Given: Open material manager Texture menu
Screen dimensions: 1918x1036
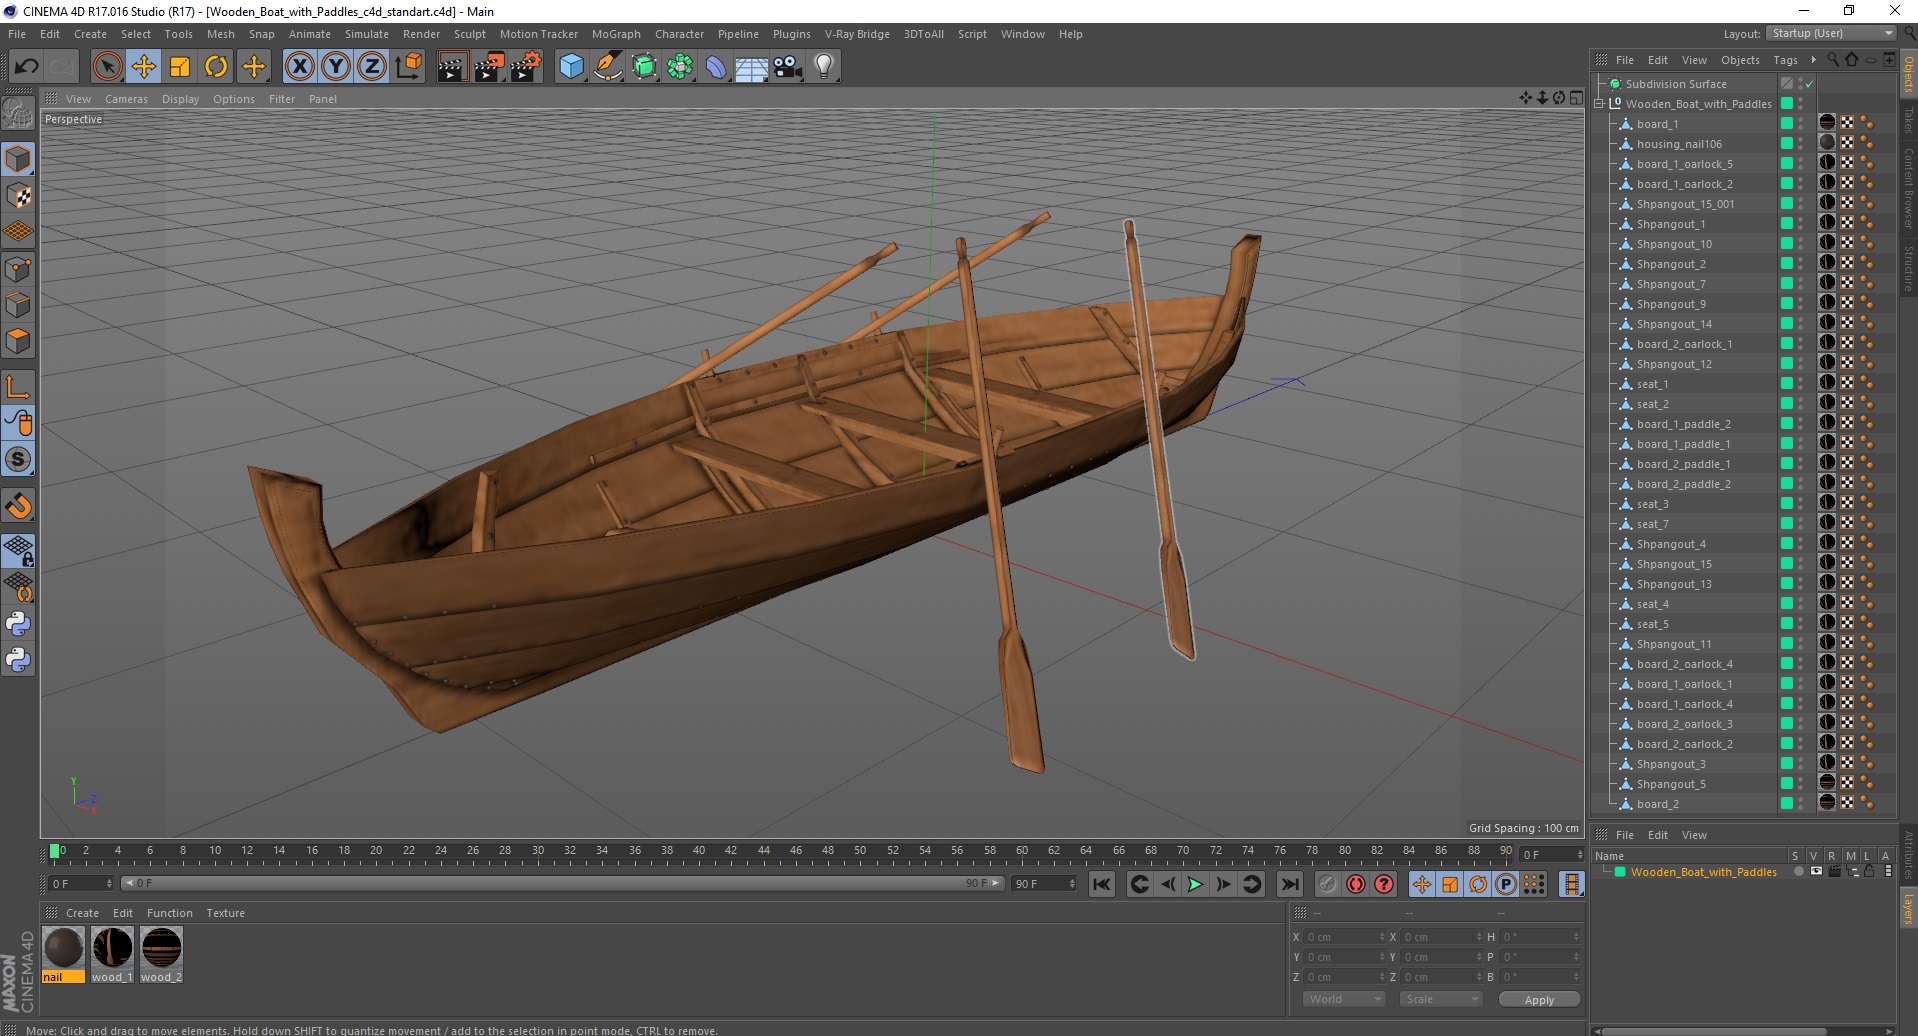Looking at the screenshot, I should coord(225,913).
